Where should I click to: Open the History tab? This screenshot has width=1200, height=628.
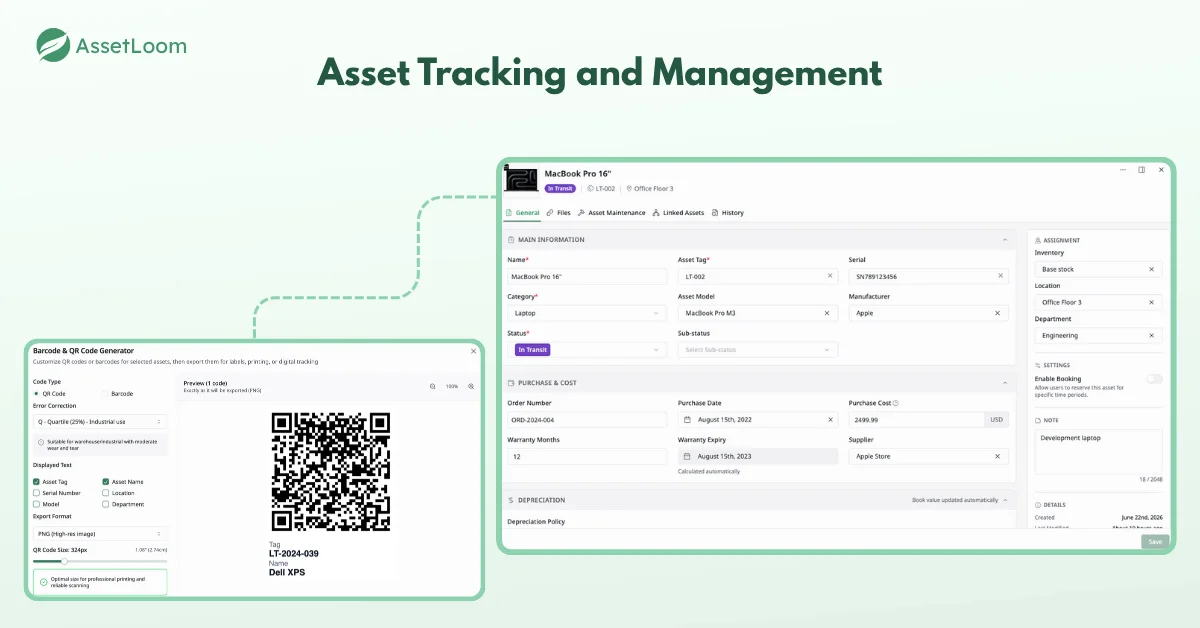point(728,213)
